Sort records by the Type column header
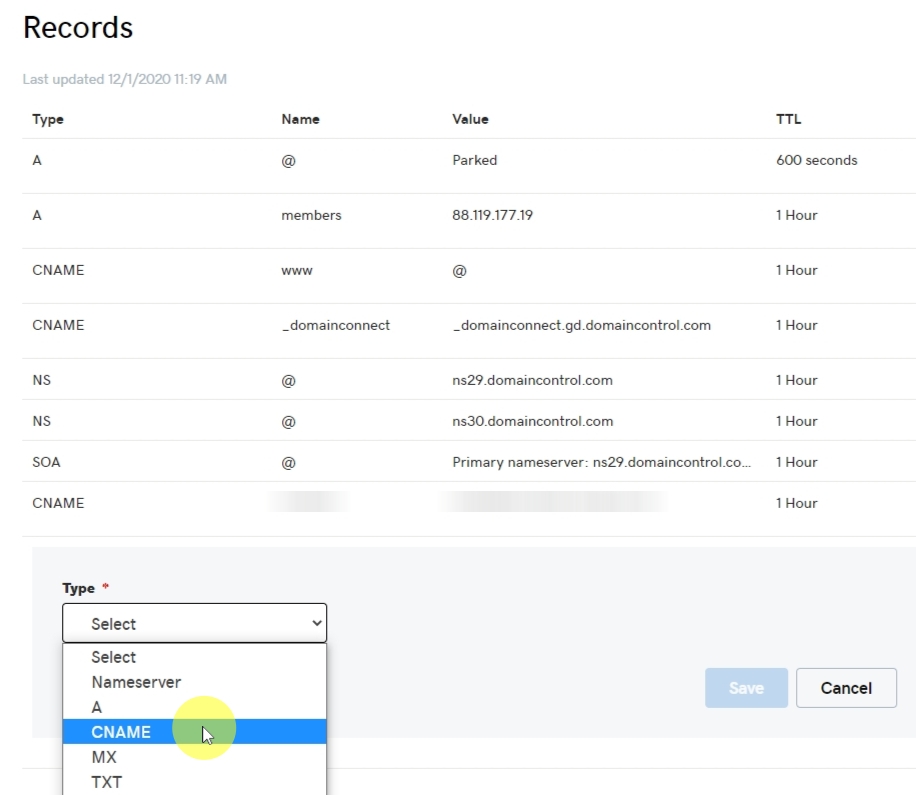Image resolution: width=916 pixels, height=795 pixels. [x=49, y=119]
